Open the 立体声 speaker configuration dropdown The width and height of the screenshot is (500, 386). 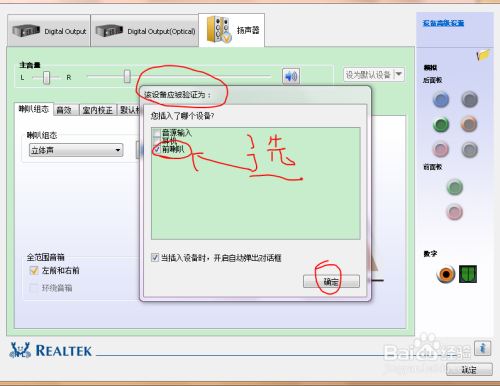76,150
